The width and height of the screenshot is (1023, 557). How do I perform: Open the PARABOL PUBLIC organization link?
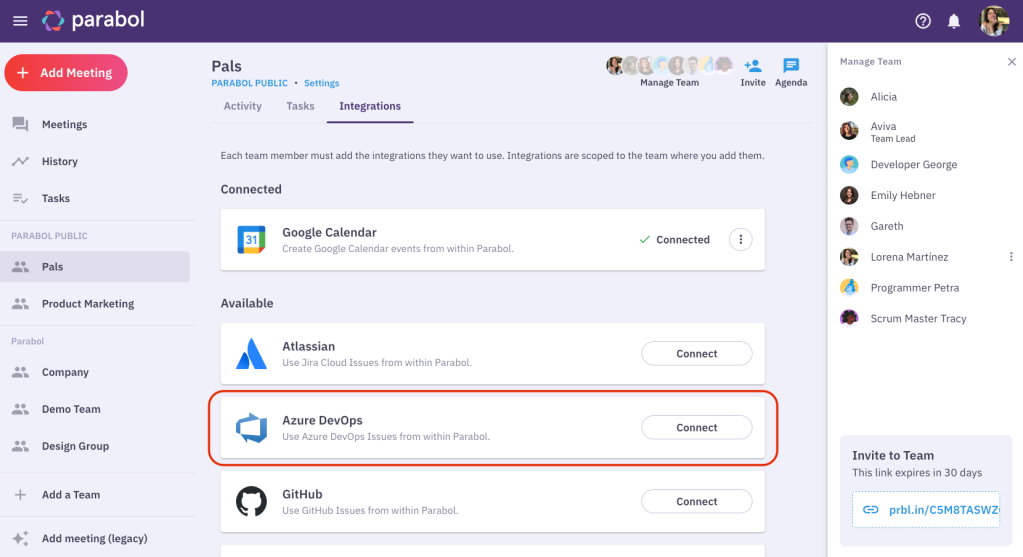pos(249,83)
